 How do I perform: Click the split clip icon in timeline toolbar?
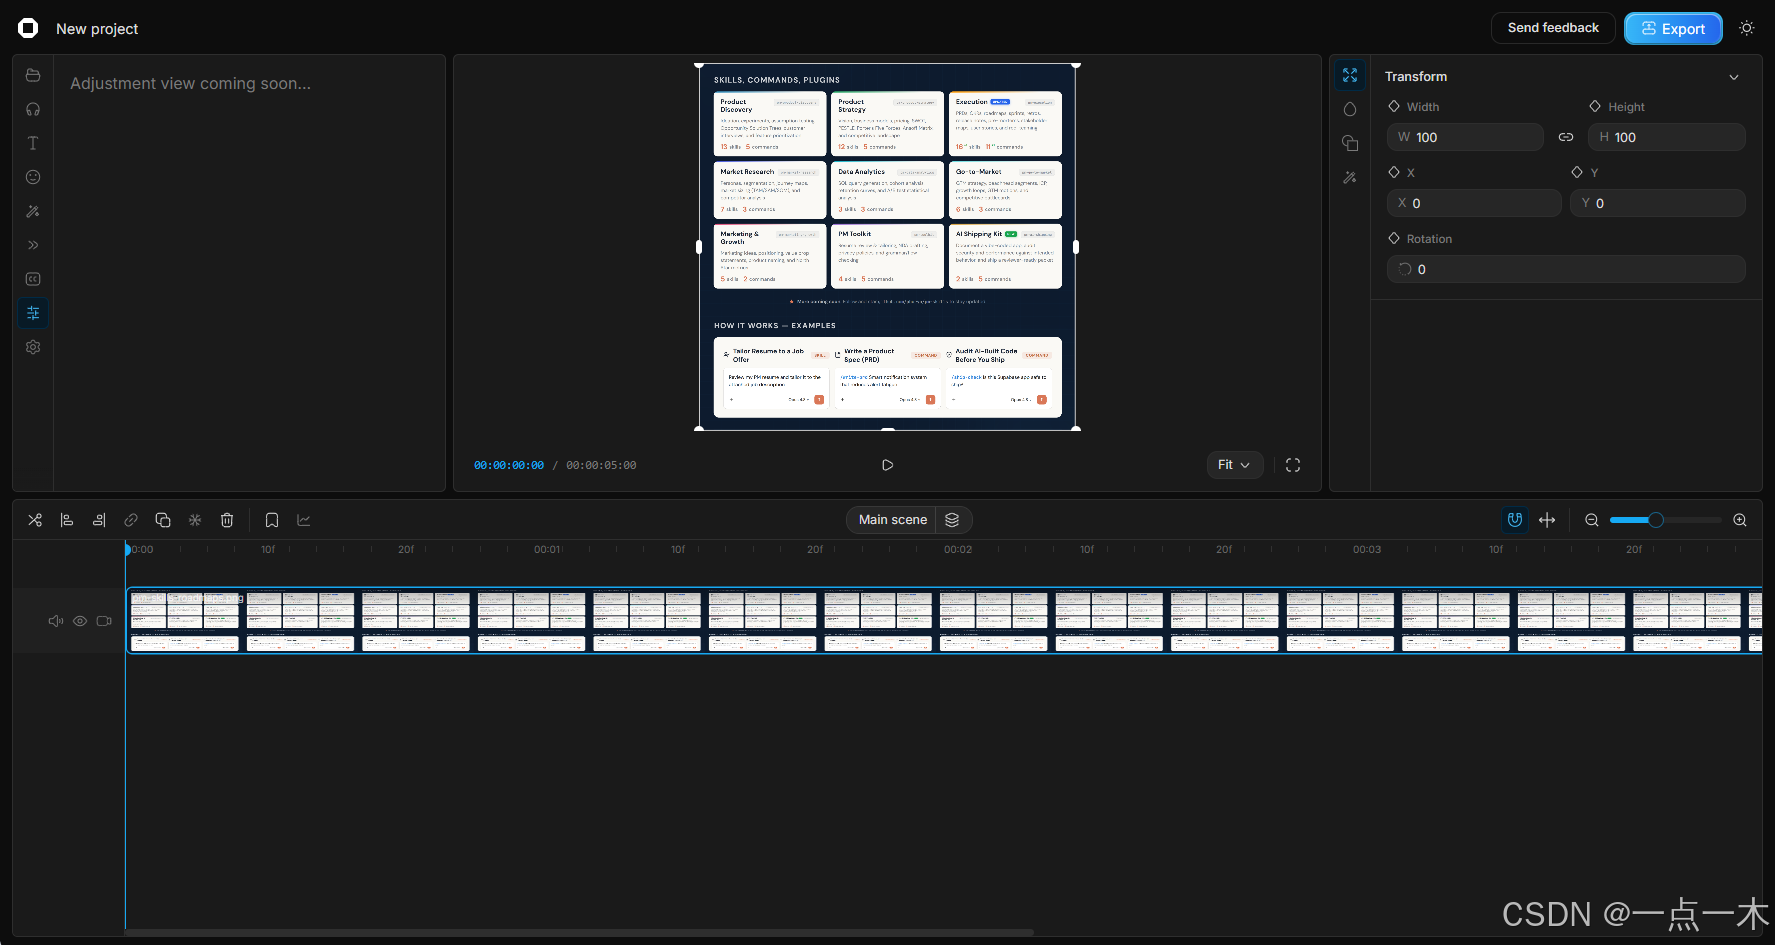point(35,520)
